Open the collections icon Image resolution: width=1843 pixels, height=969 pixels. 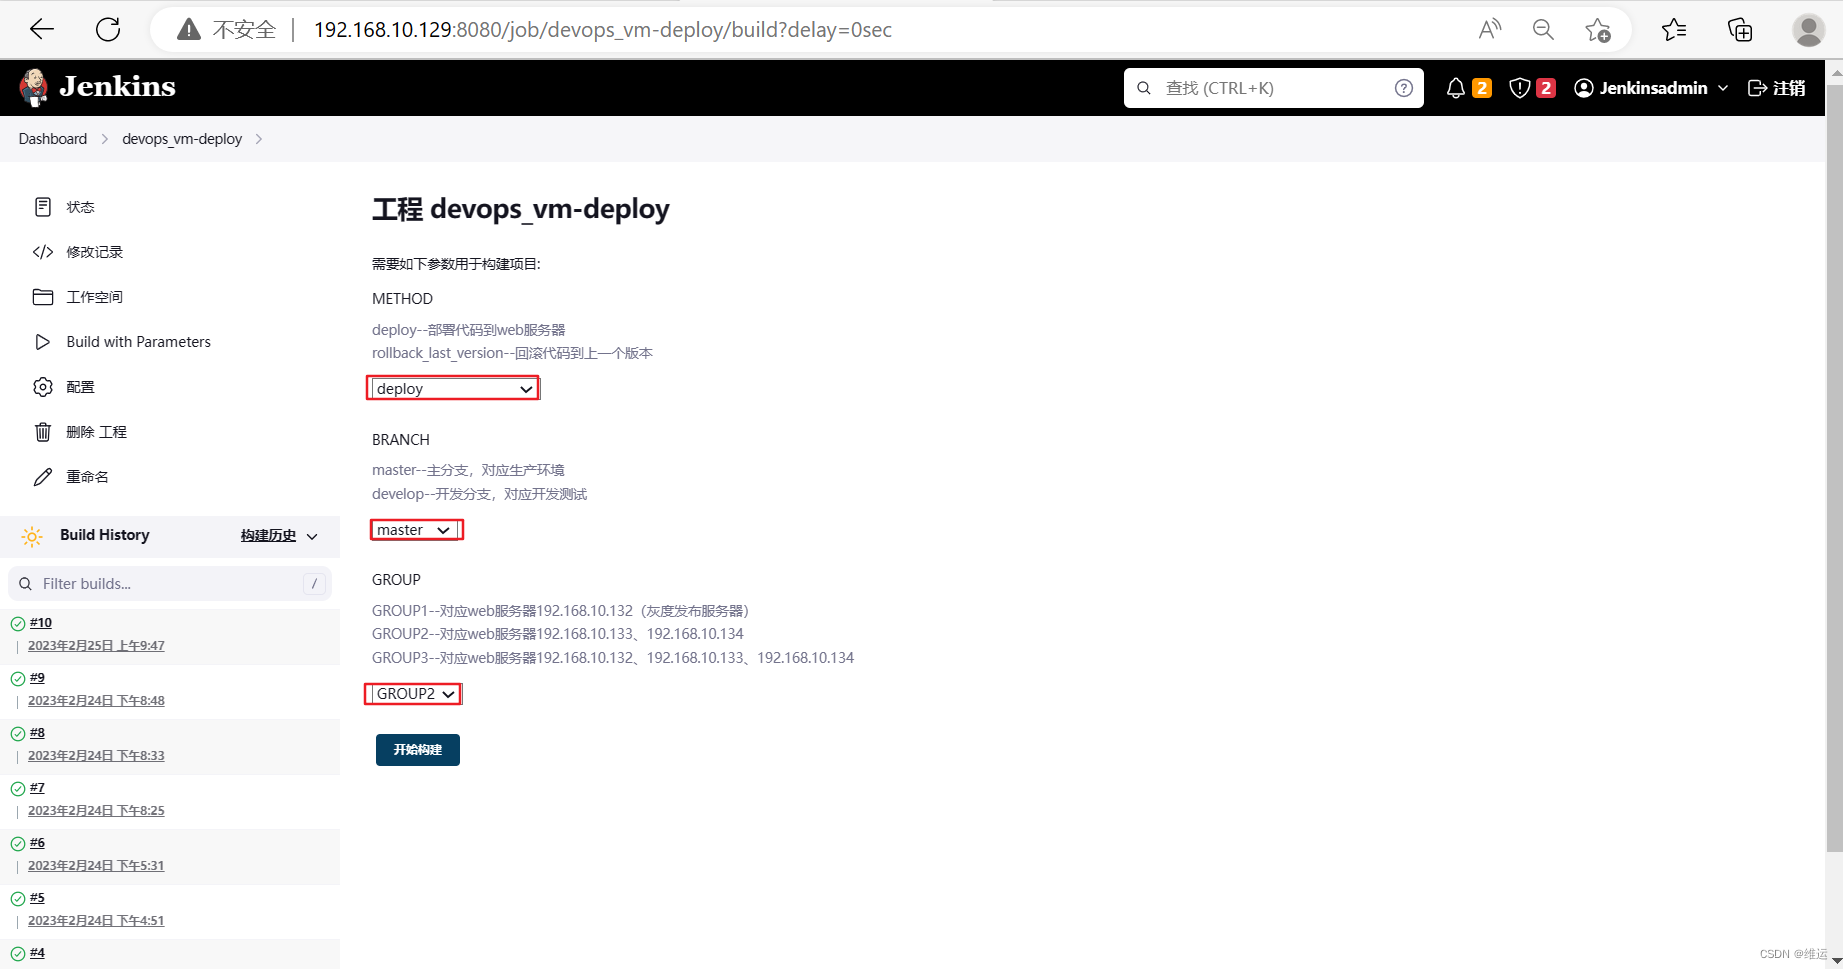tap(1740, 30)
